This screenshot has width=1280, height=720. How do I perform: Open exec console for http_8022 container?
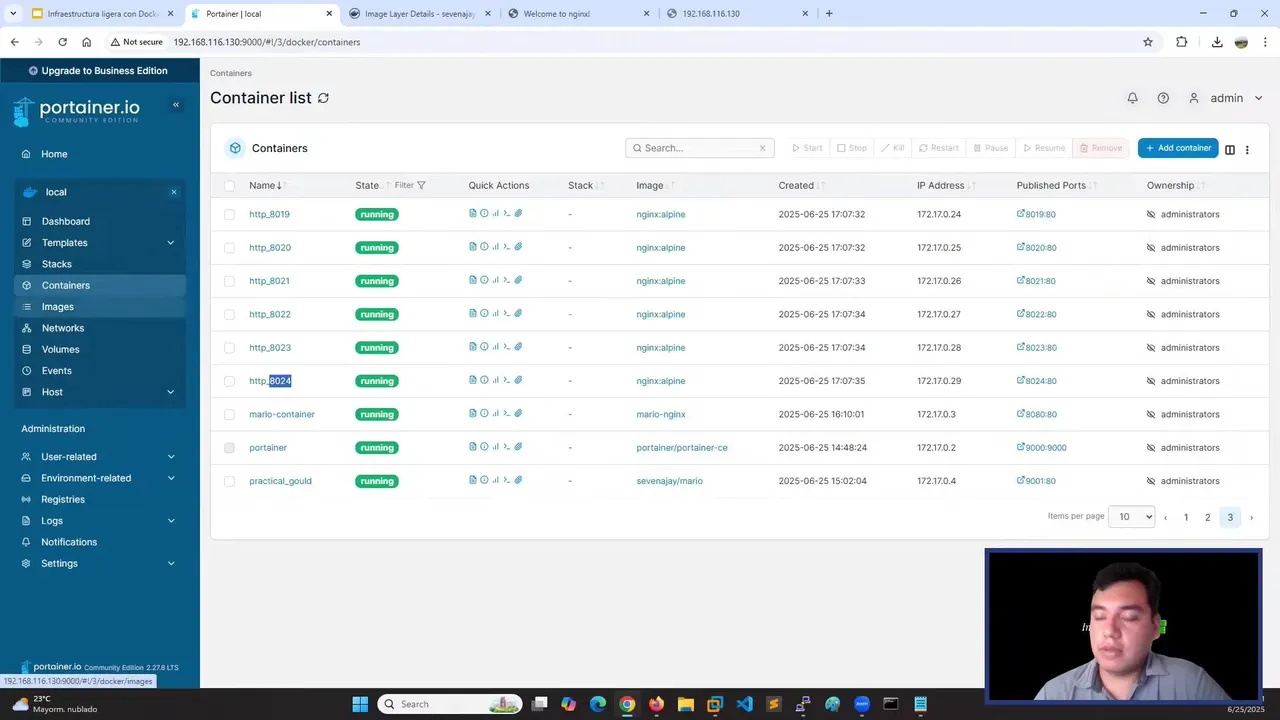pyautogui.click(x=507, y=313)
